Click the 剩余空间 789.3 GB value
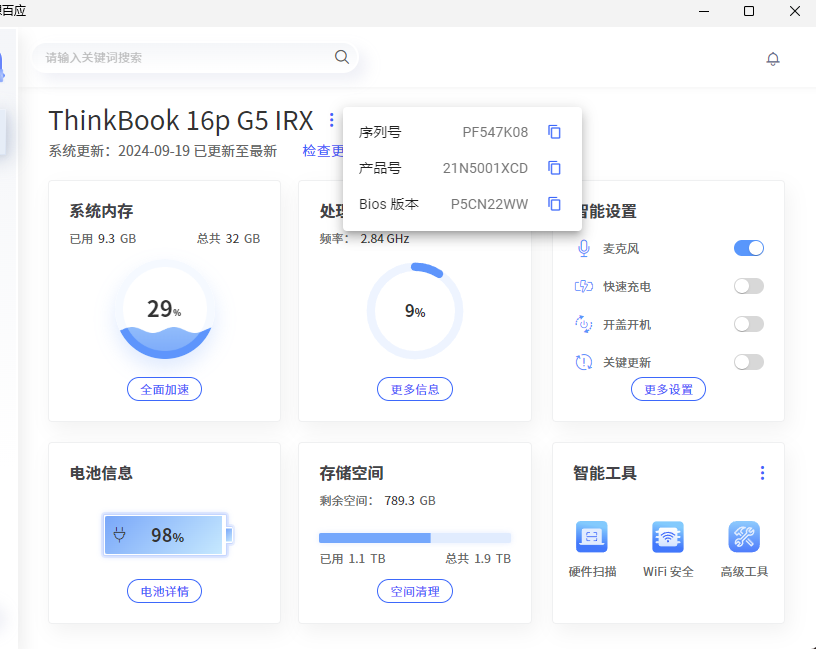The image size is (816, 649). (x=410, y=501)
